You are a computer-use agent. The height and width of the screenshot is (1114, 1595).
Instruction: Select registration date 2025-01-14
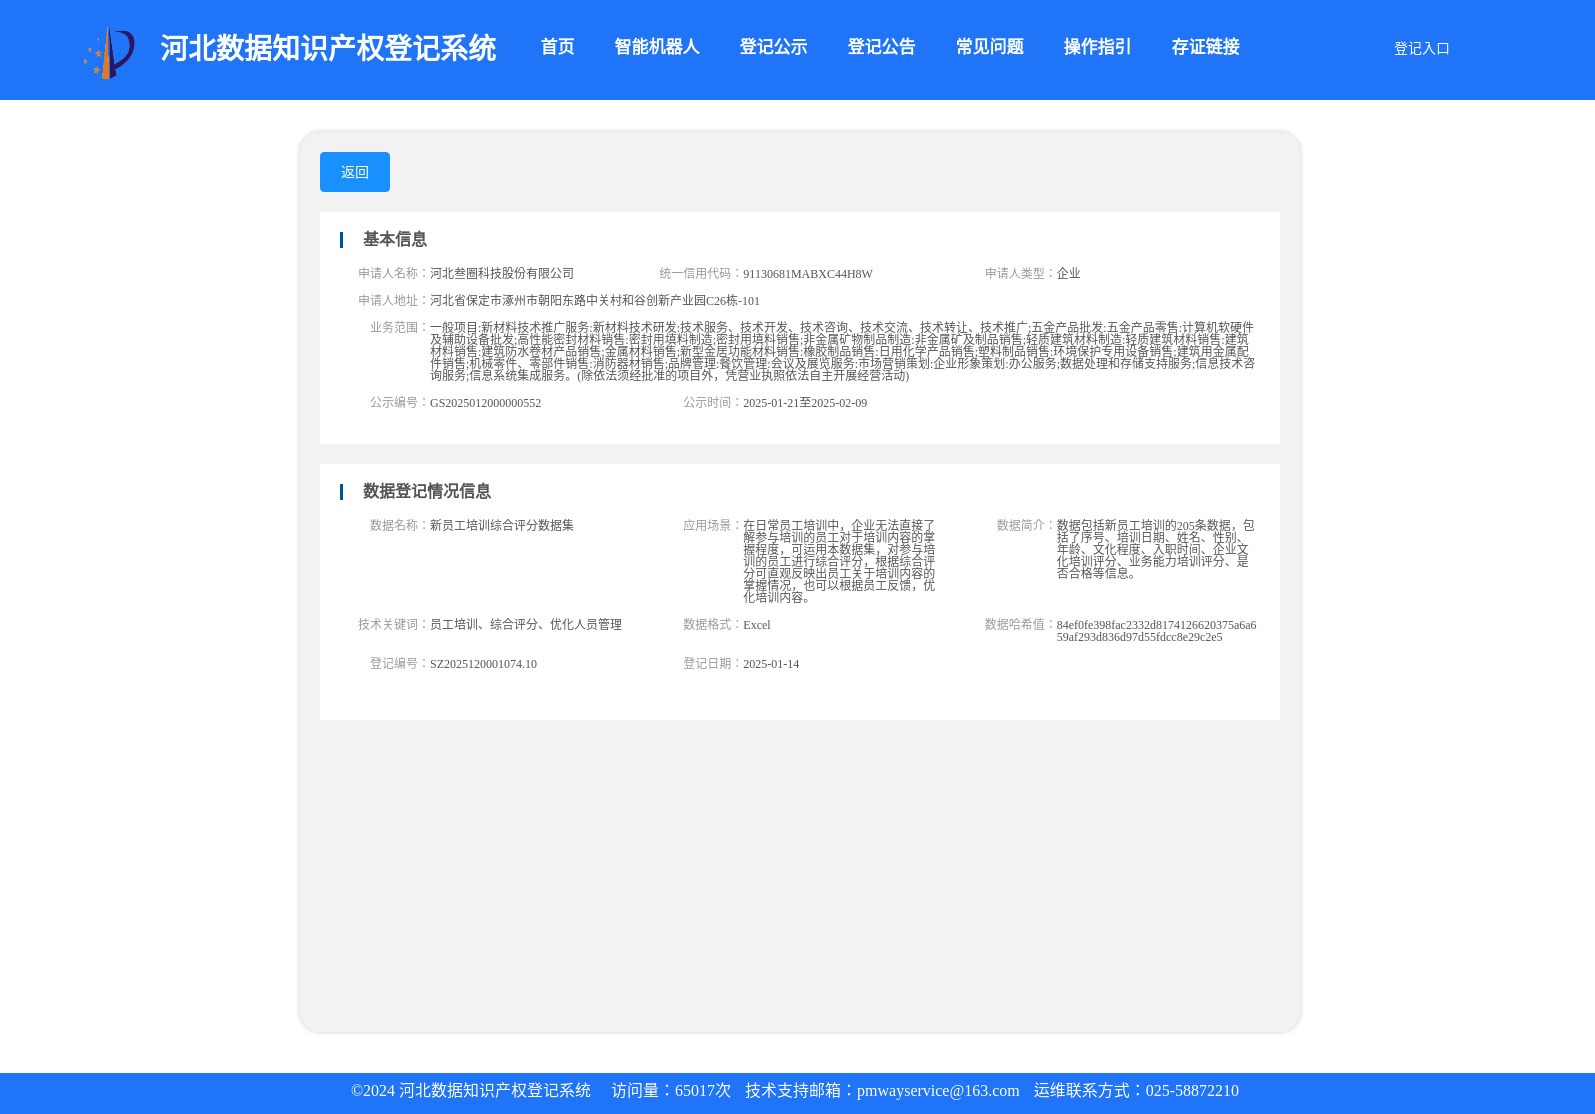pyautogui.click(x=771, y=664)
